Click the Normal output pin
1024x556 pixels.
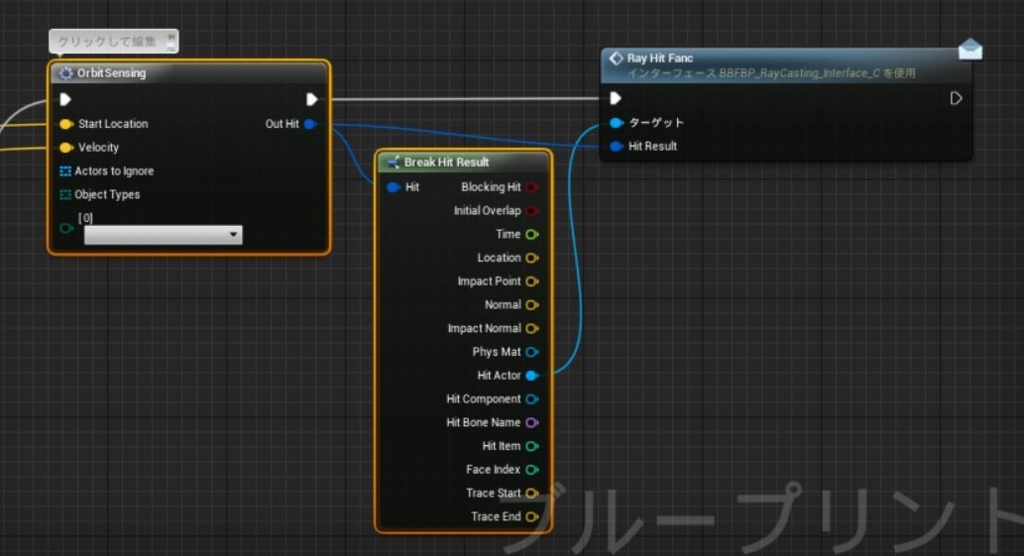[x=532, y=305]
